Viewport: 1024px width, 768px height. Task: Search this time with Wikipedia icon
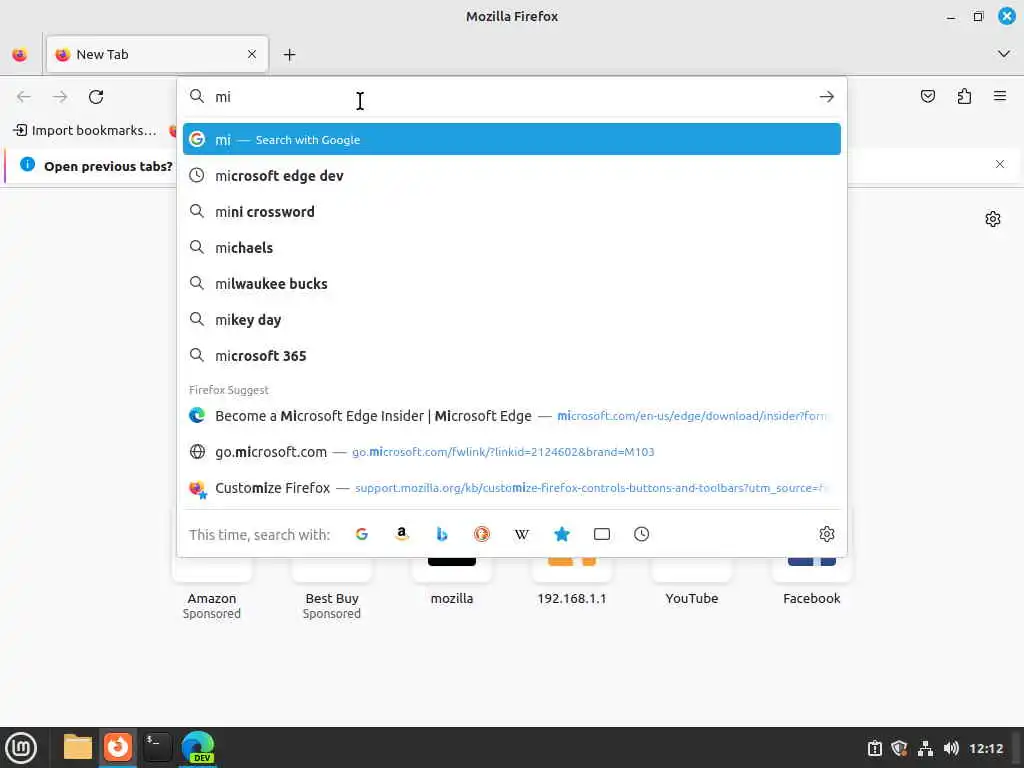521,534
